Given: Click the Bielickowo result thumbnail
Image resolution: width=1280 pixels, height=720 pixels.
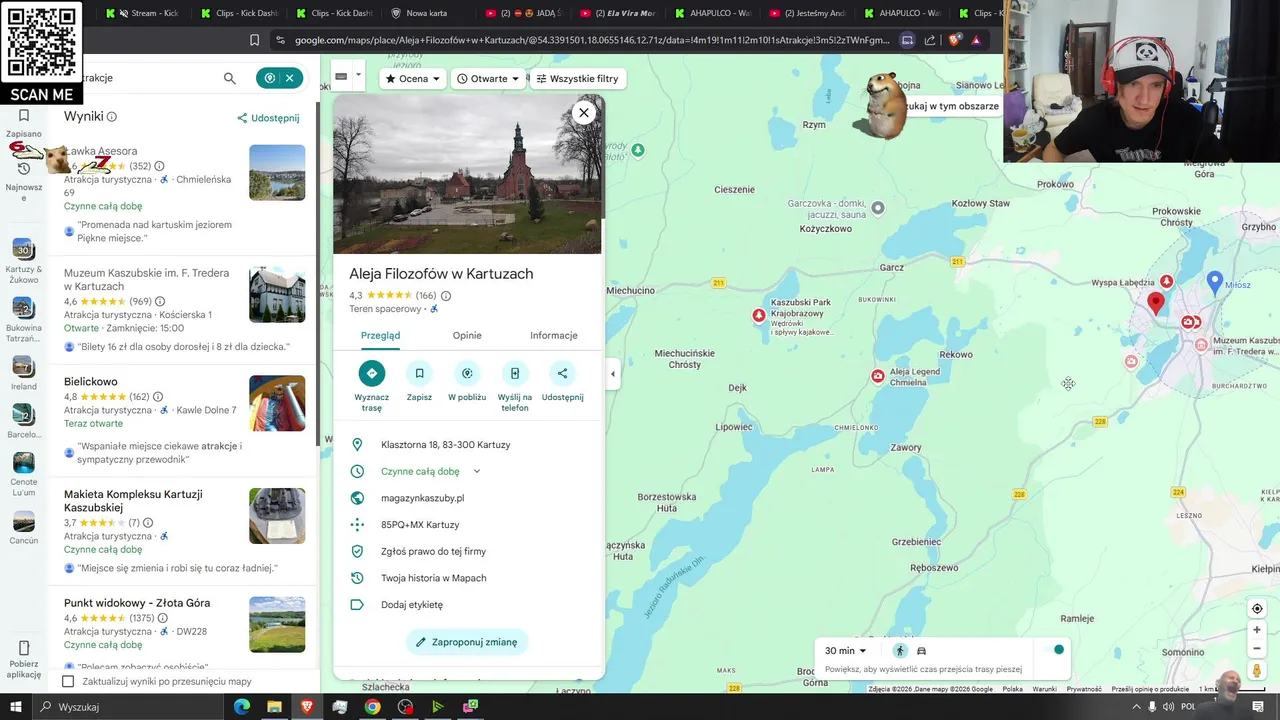Looking at the screenshot, I should (x=277, y=403).
